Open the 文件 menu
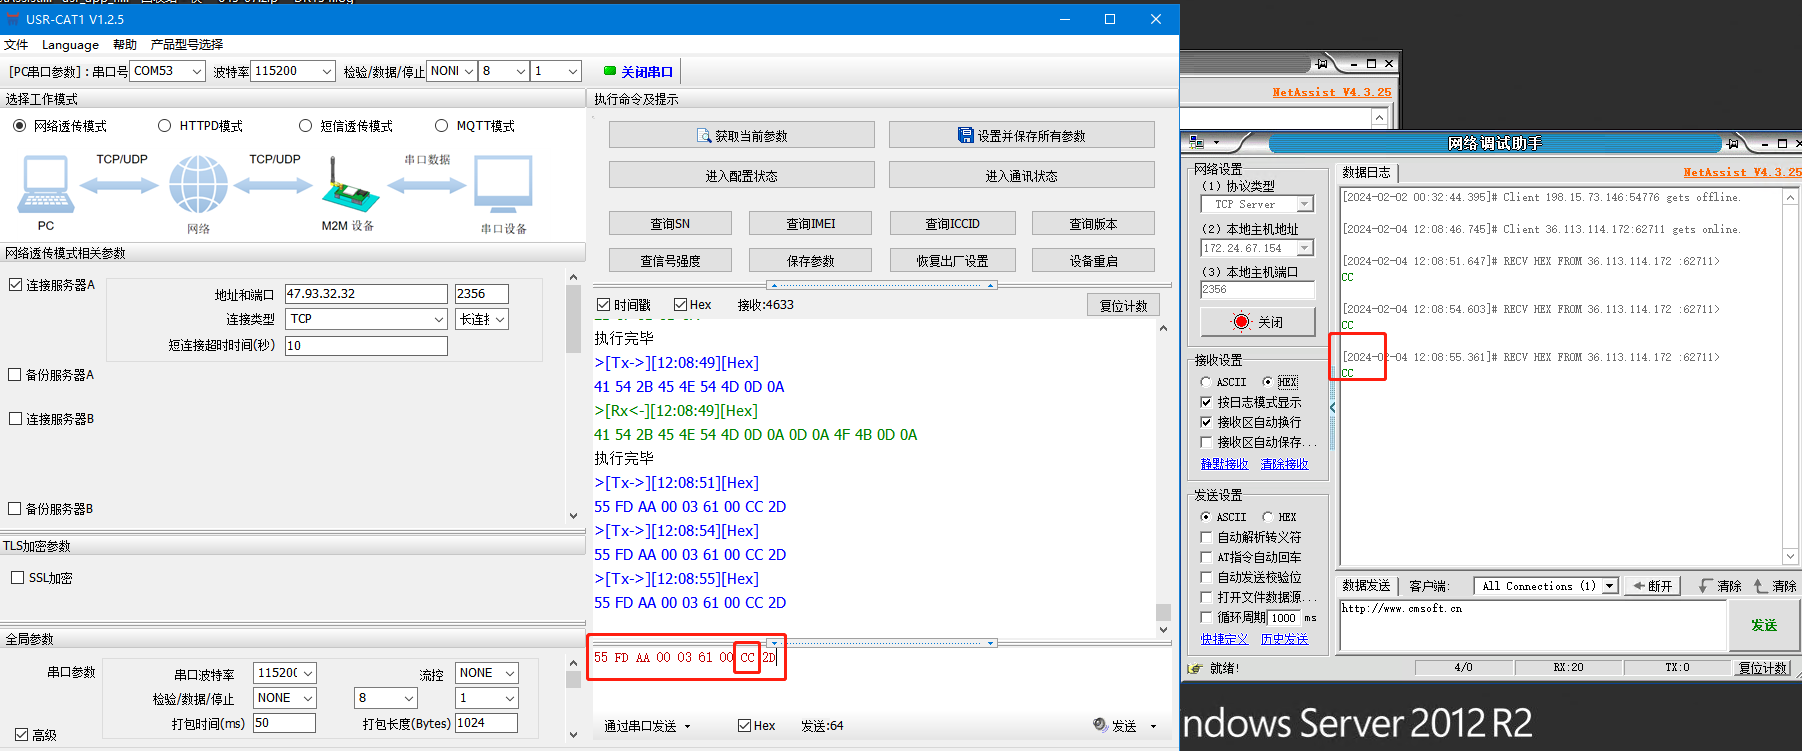Viewport: 1802px width, 751px height. pos(16,44)
